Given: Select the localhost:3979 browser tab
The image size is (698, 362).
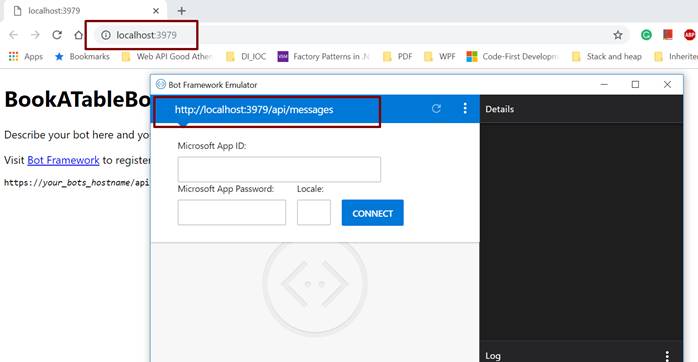Looking at the screenshot, I should tap(85, 11).
